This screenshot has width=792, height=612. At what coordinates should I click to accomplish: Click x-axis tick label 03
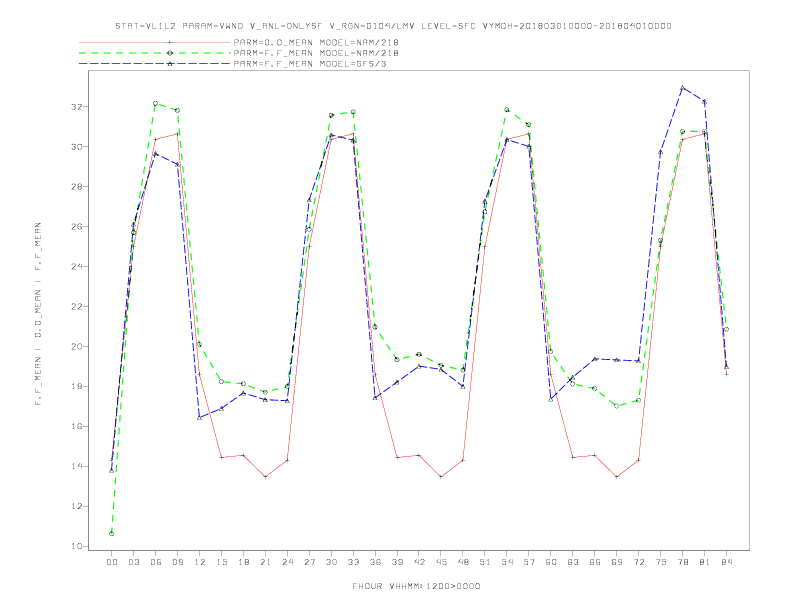click(x=133, y=562)
